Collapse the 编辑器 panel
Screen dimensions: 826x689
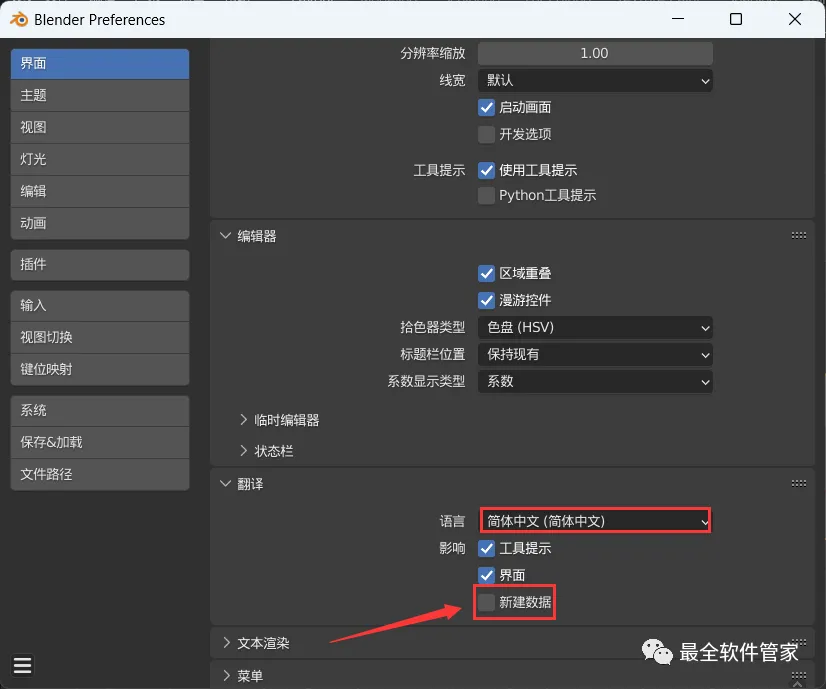pyautogui.click(x=225, y=235)
